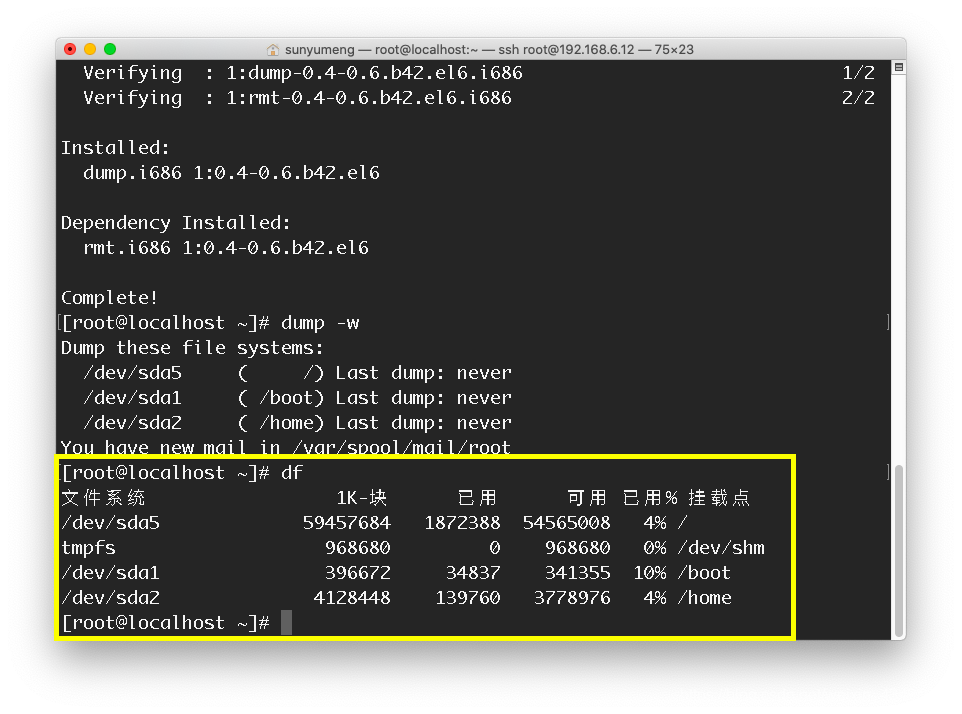Click the home folder icon in title bar
The image size is (962, 714).
tap(273, 50)
